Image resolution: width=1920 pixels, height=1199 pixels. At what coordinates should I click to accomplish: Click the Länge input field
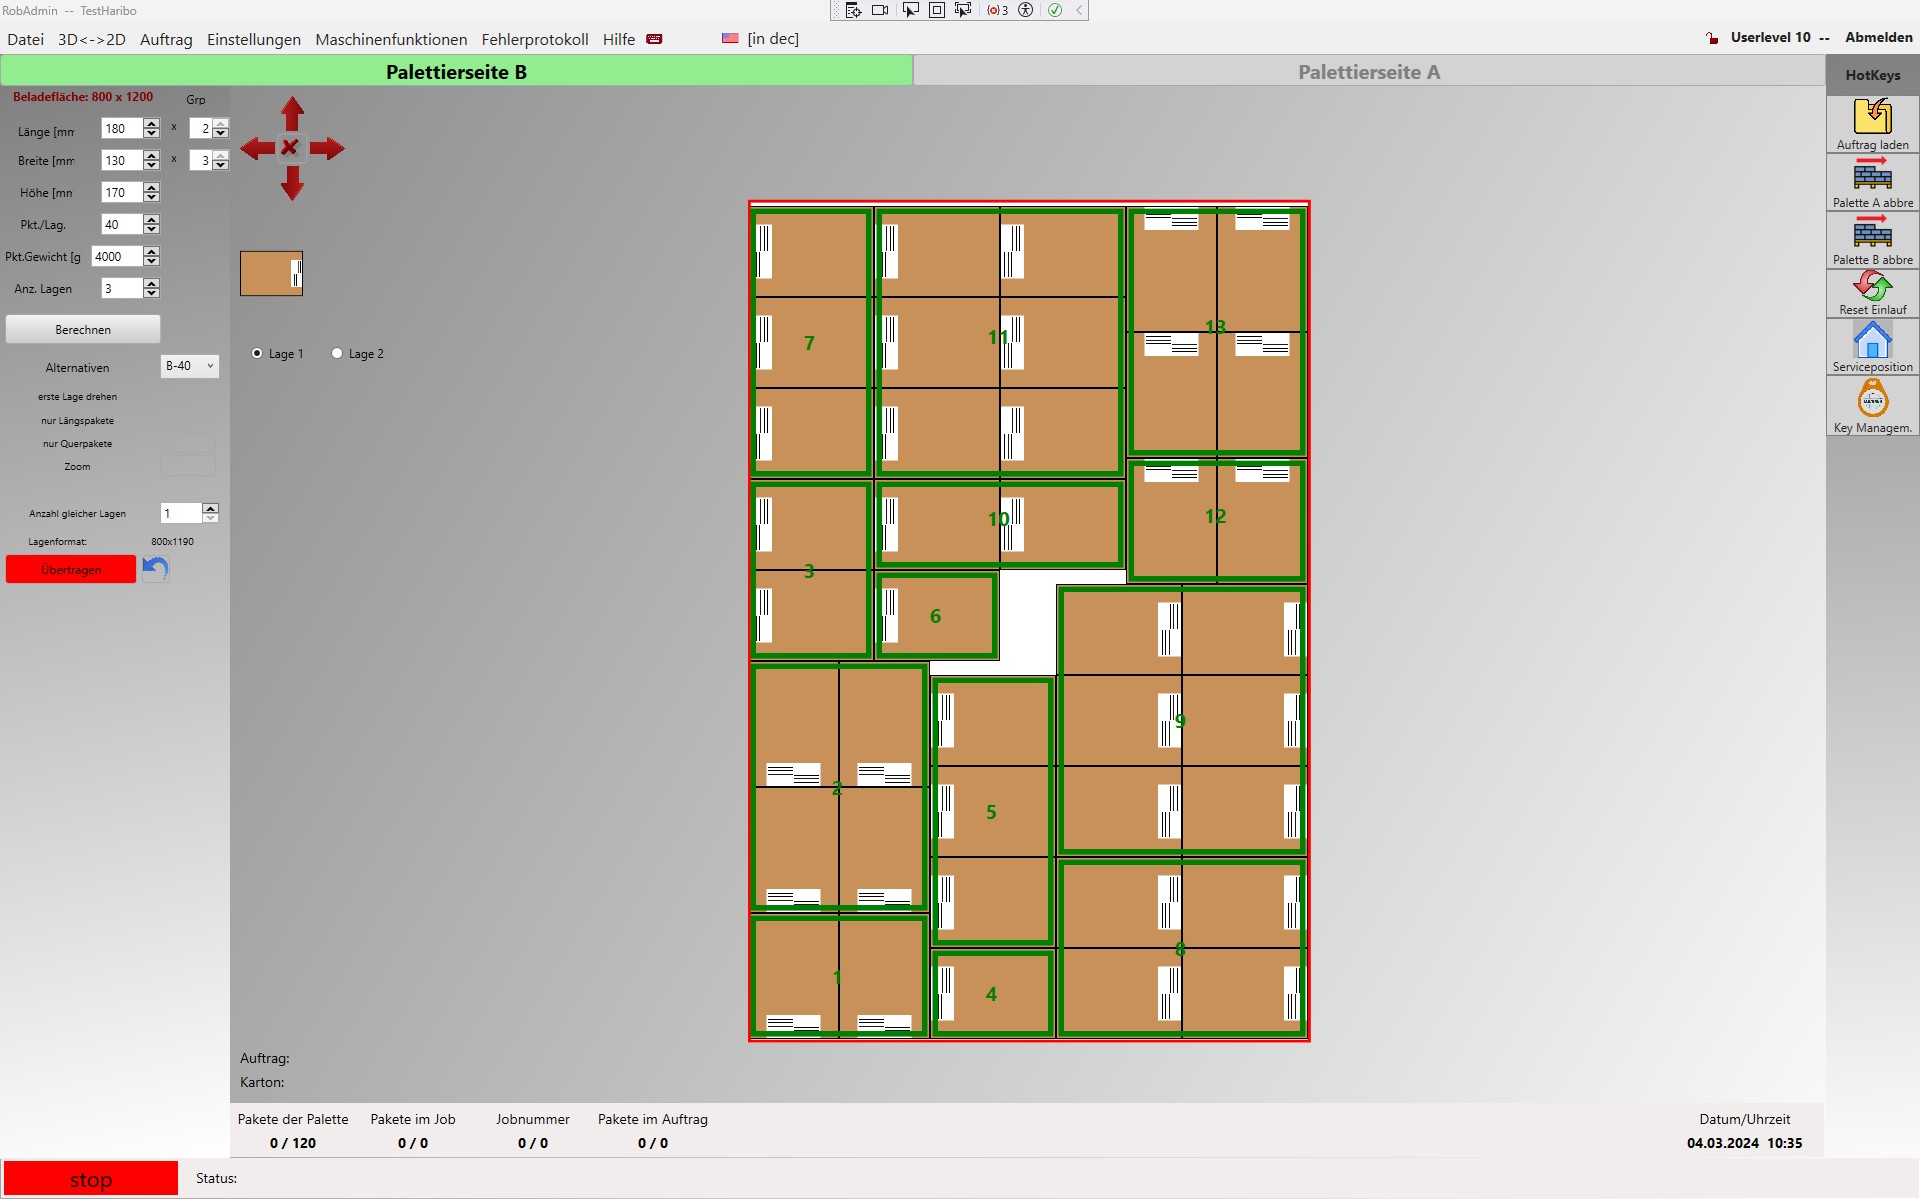pos(122,128)
